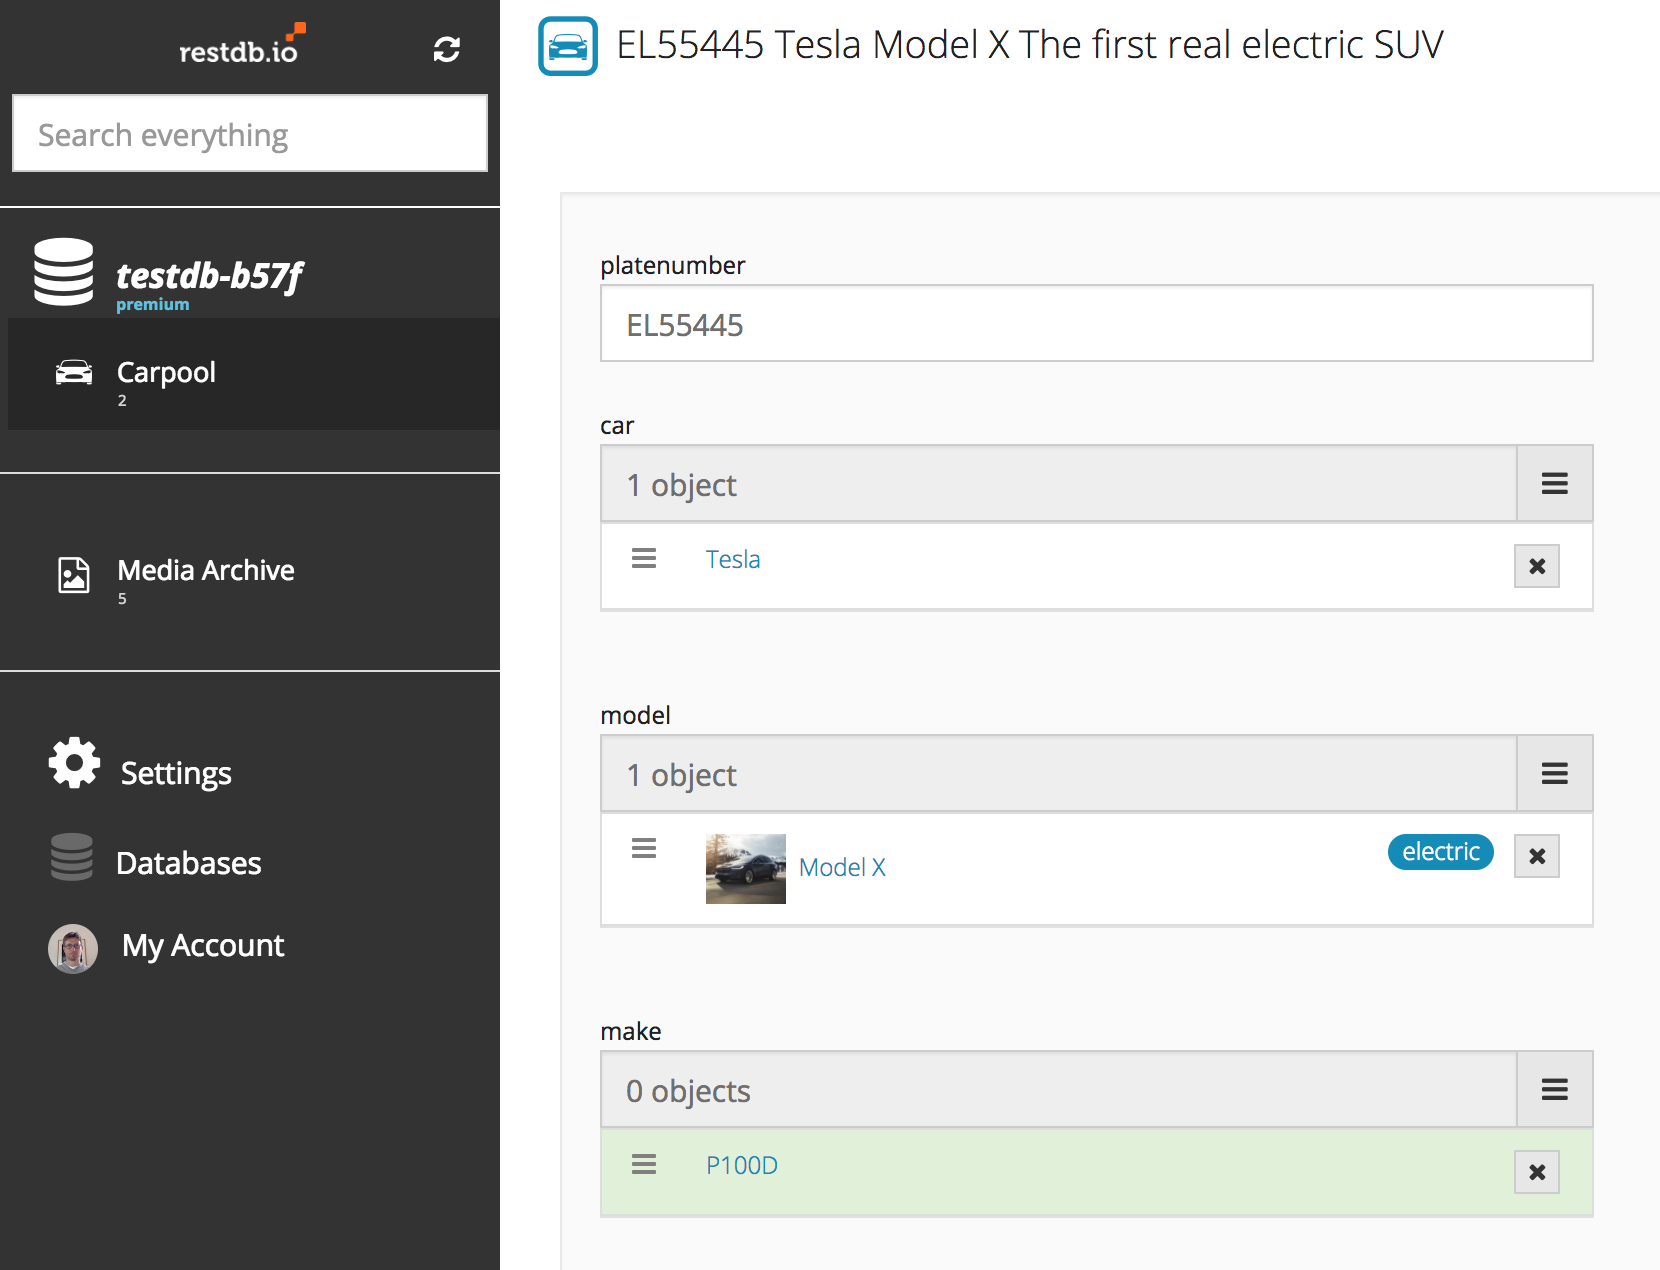Click the testdb-b57f database stack icon
Viewport: 1660px width, 1270px height.
[x=64, y=272]
